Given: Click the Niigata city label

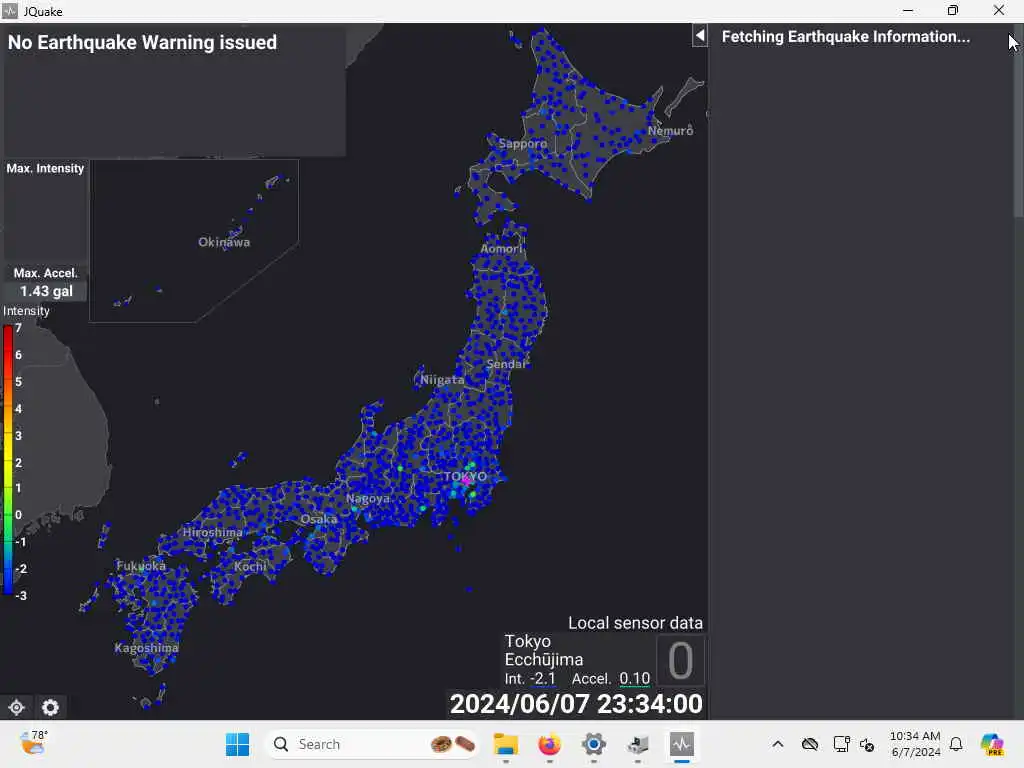Looking at the screenshot, I should (x=442, y=379).
